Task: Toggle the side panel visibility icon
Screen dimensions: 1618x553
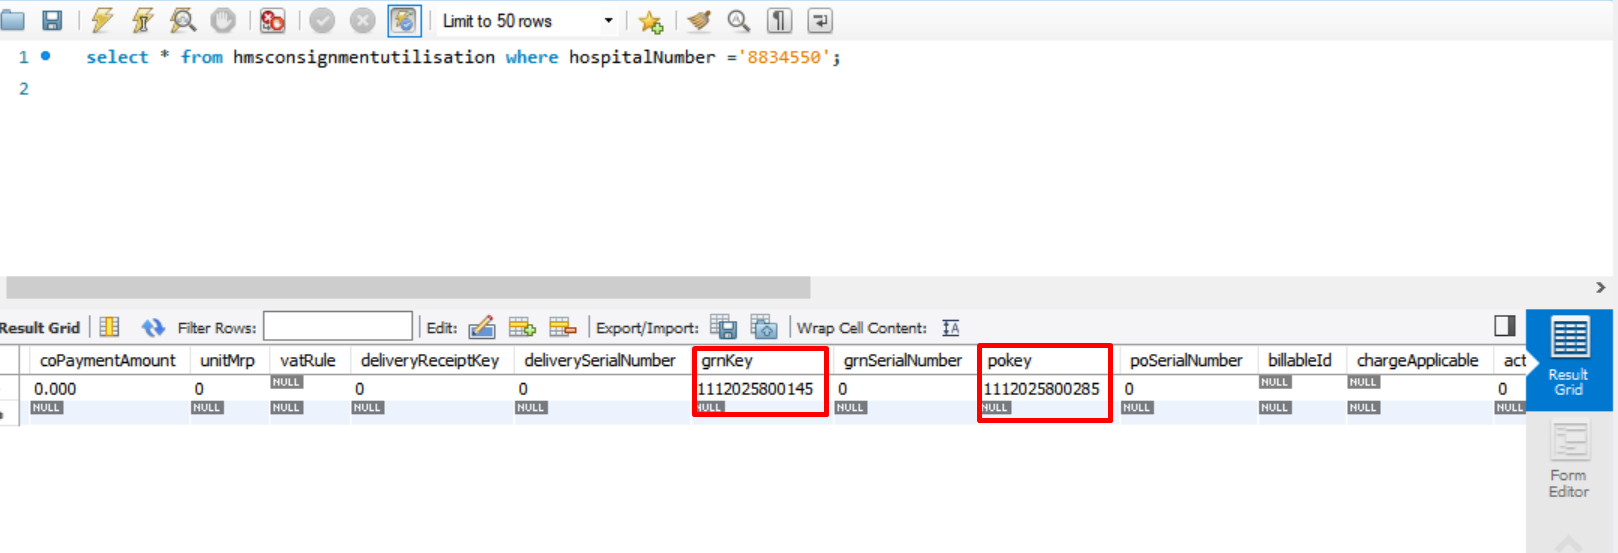Action: 1504,326
